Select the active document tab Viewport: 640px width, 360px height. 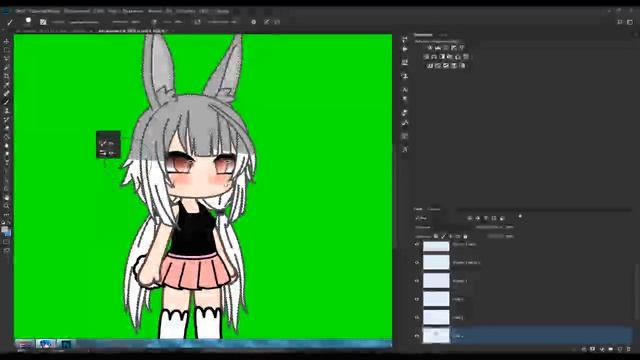[133, 31]
